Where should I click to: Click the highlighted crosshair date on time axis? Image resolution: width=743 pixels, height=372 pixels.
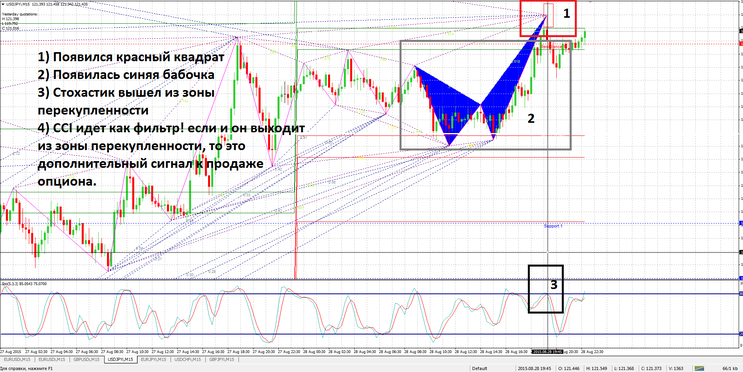click(547, 352)
